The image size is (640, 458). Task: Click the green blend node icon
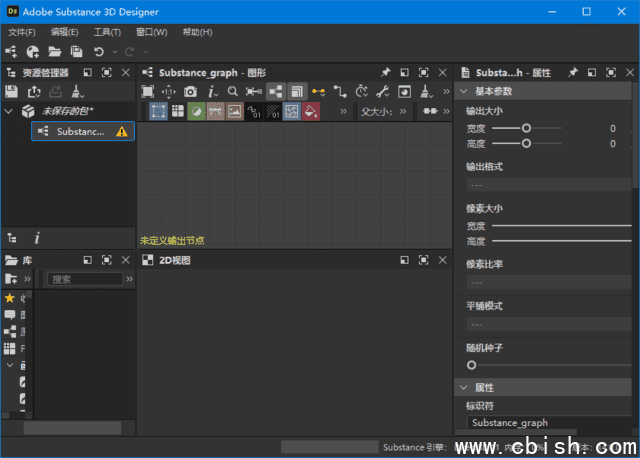coord(196,111)
